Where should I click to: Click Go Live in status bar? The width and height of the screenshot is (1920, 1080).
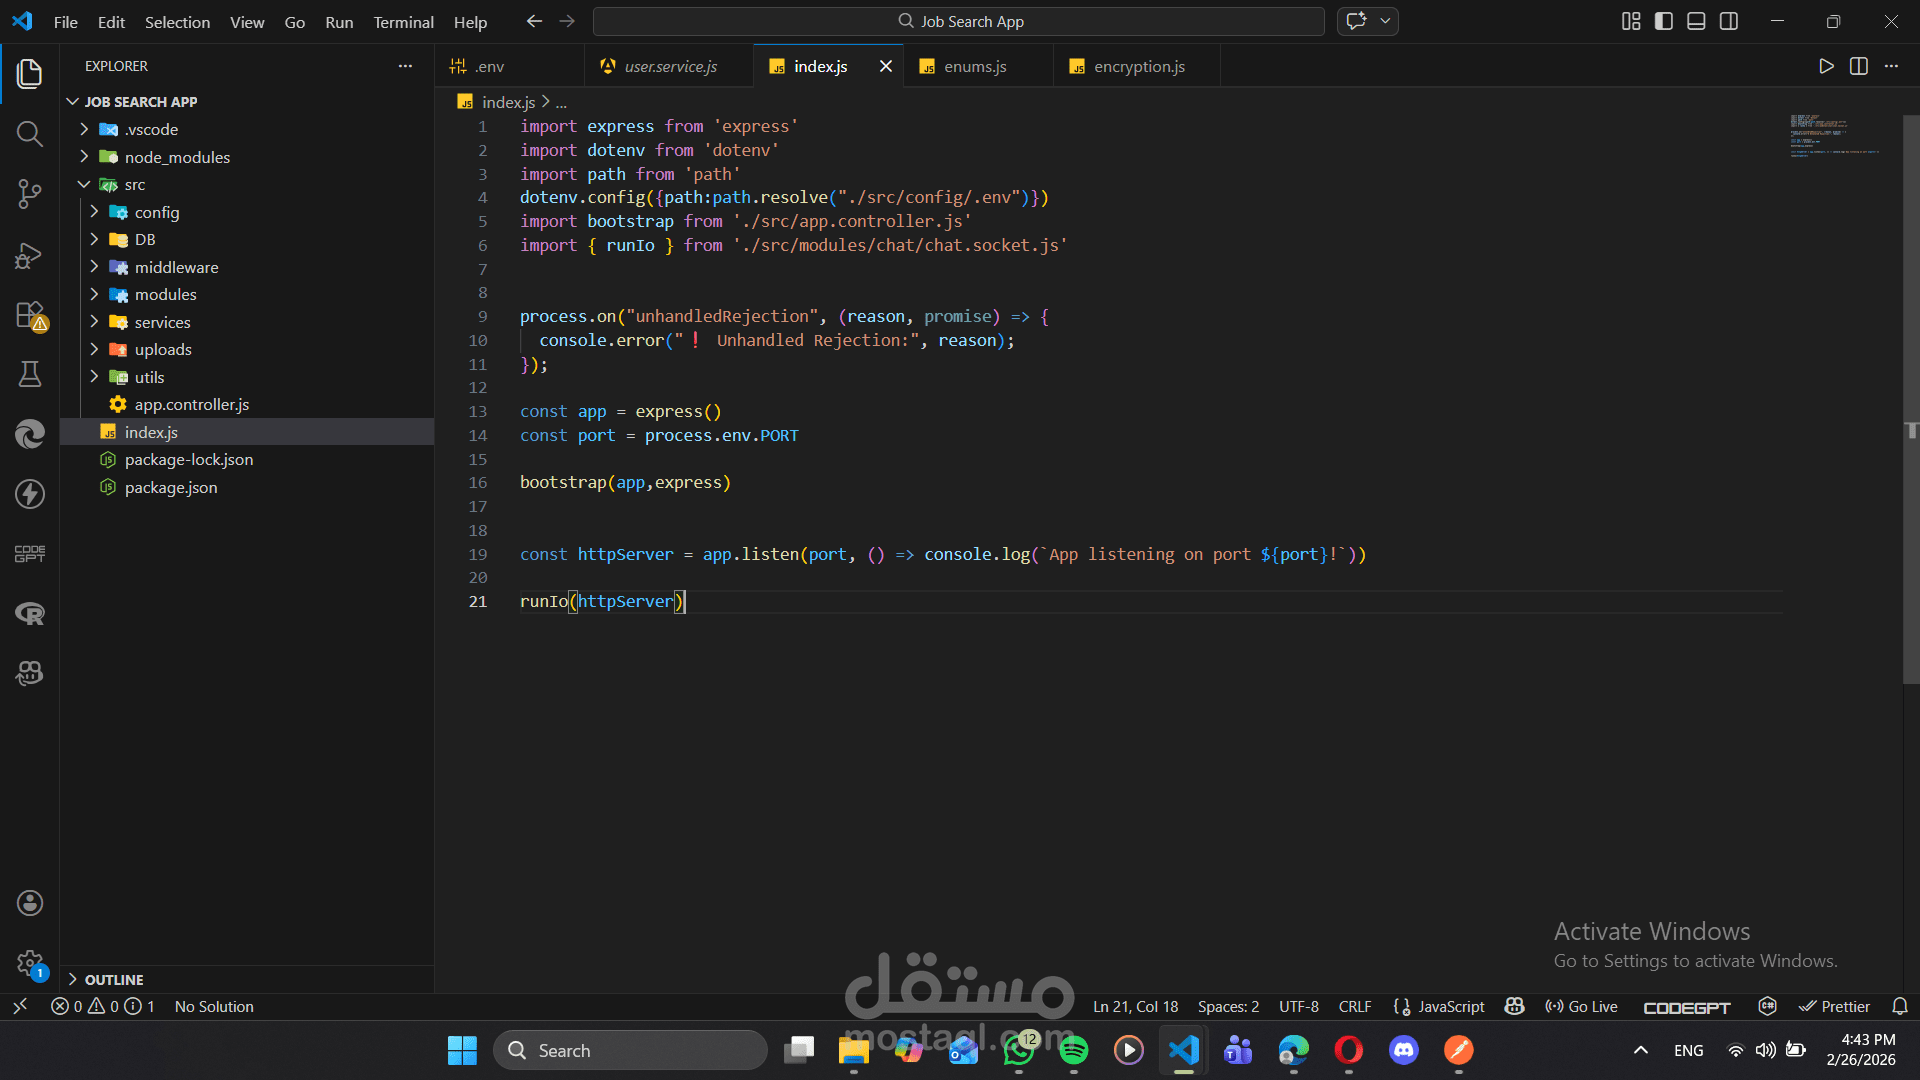[x=1581, y=1006]
